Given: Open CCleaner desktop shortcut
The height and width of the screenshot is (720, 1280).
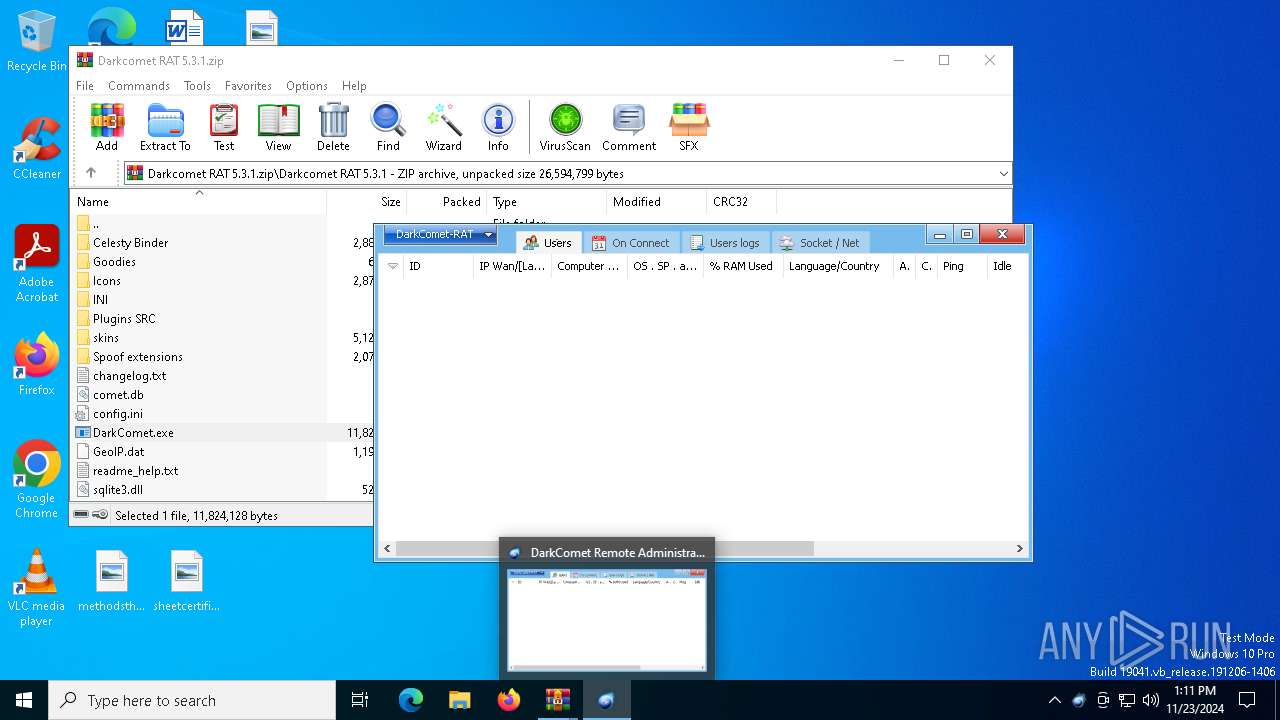Looking at the screenshot, I should pos(37,148).
